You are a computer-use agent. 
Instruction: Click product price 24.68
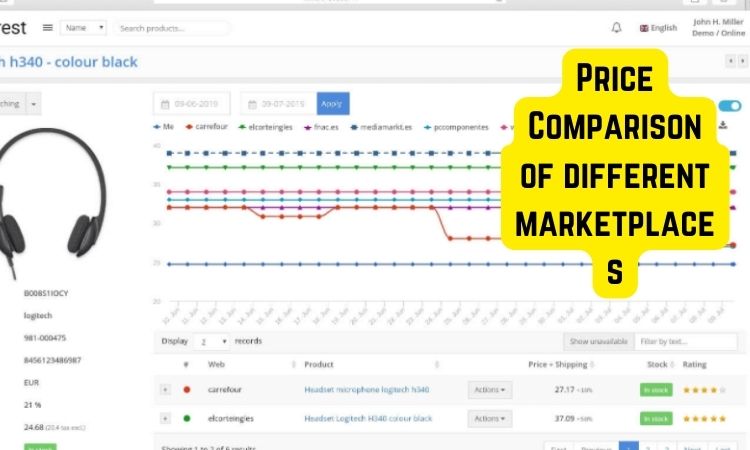[x=33, y=427]
